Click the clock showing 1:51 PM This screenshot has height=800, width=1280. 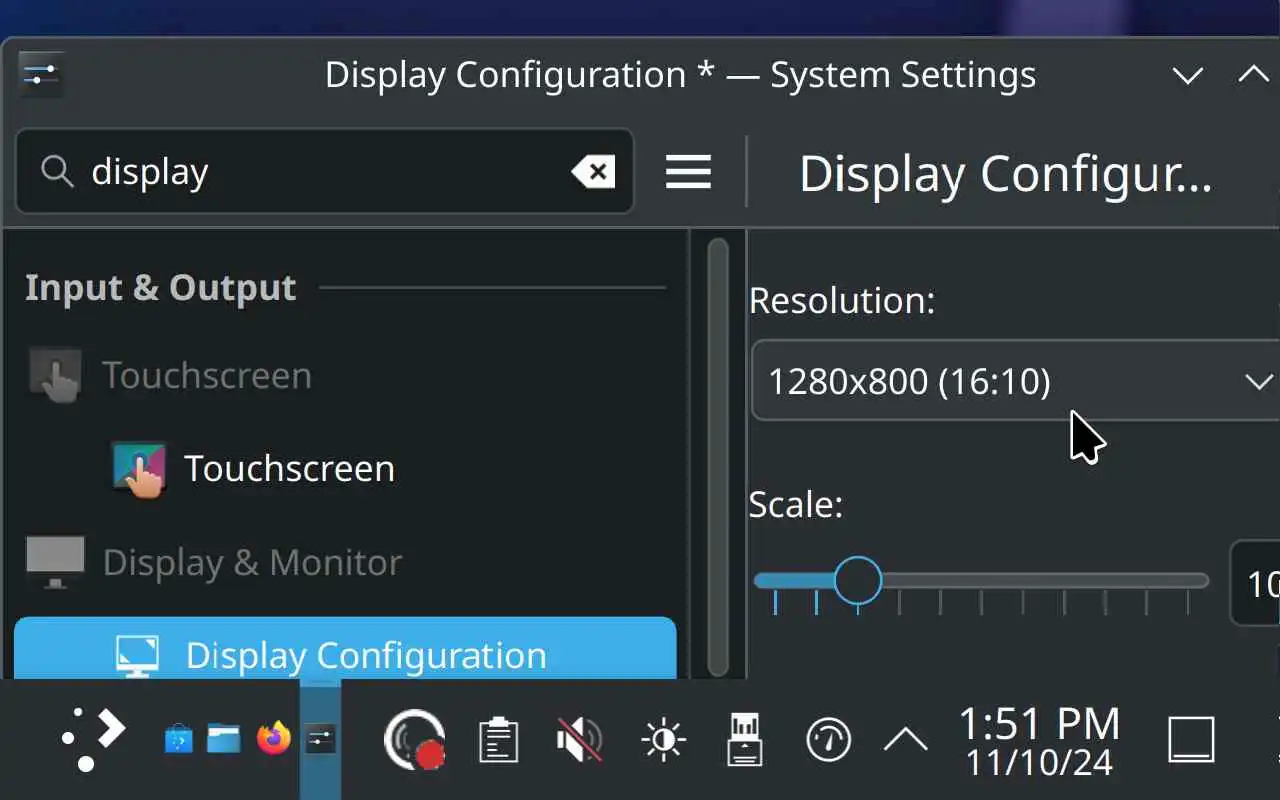point(1039,741)
